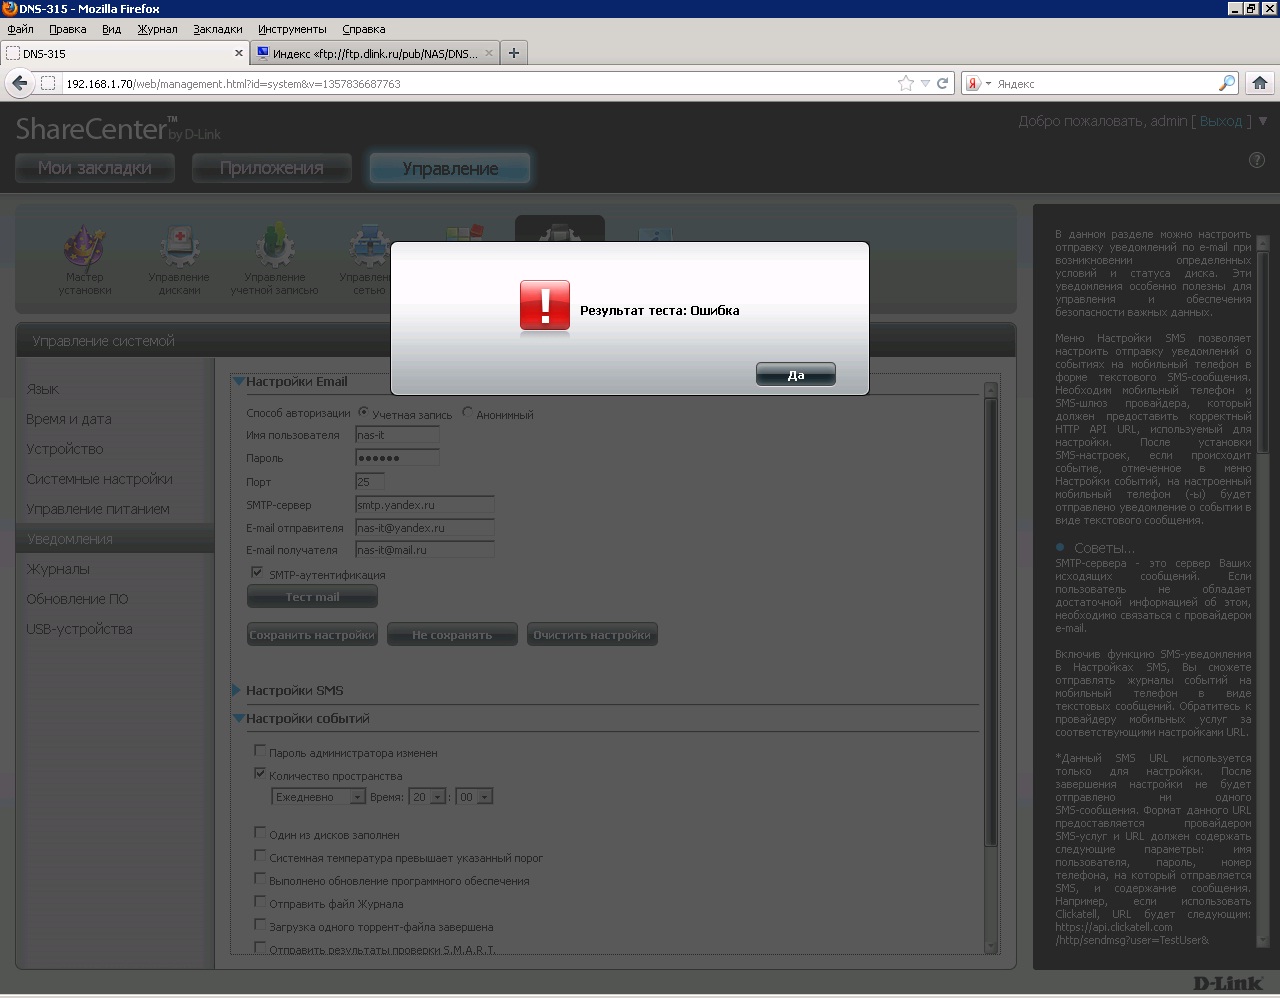Screen dimensions: 1280x998
Task: Click the ShareCenter help question mark icon
Action: [1257, 160]
